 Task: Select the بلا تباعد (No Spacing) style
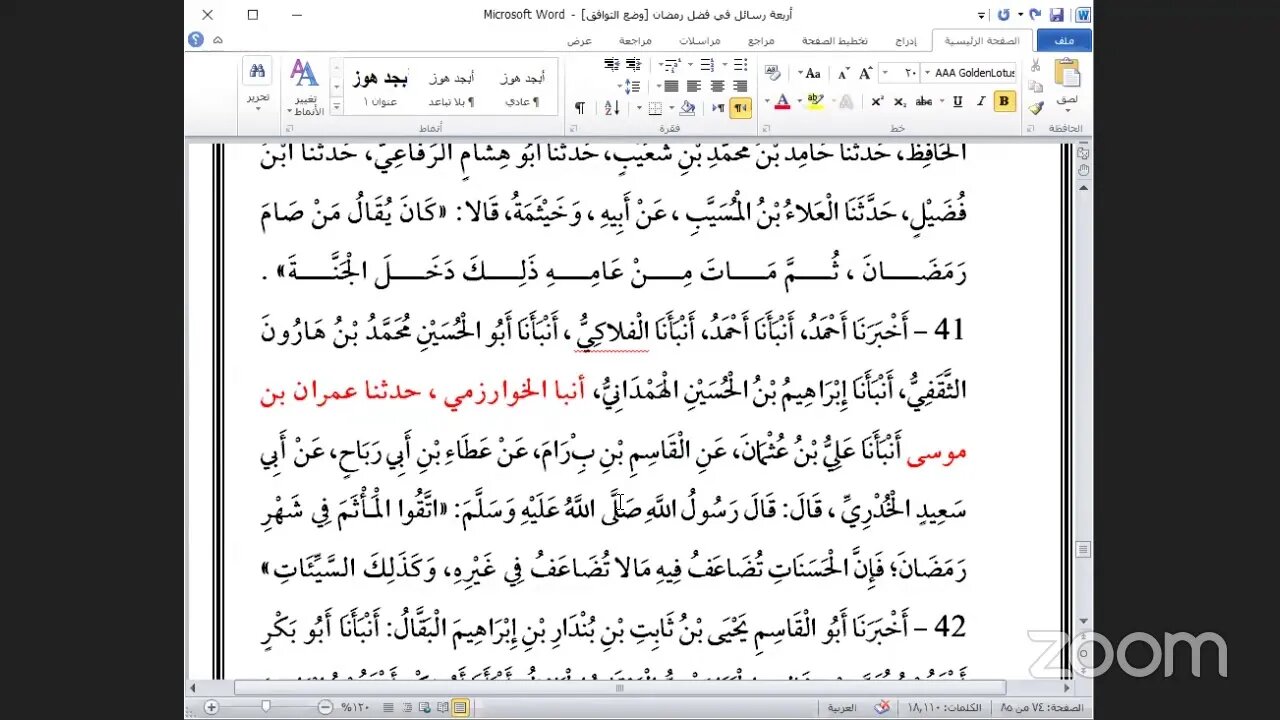tap(452, 89)
